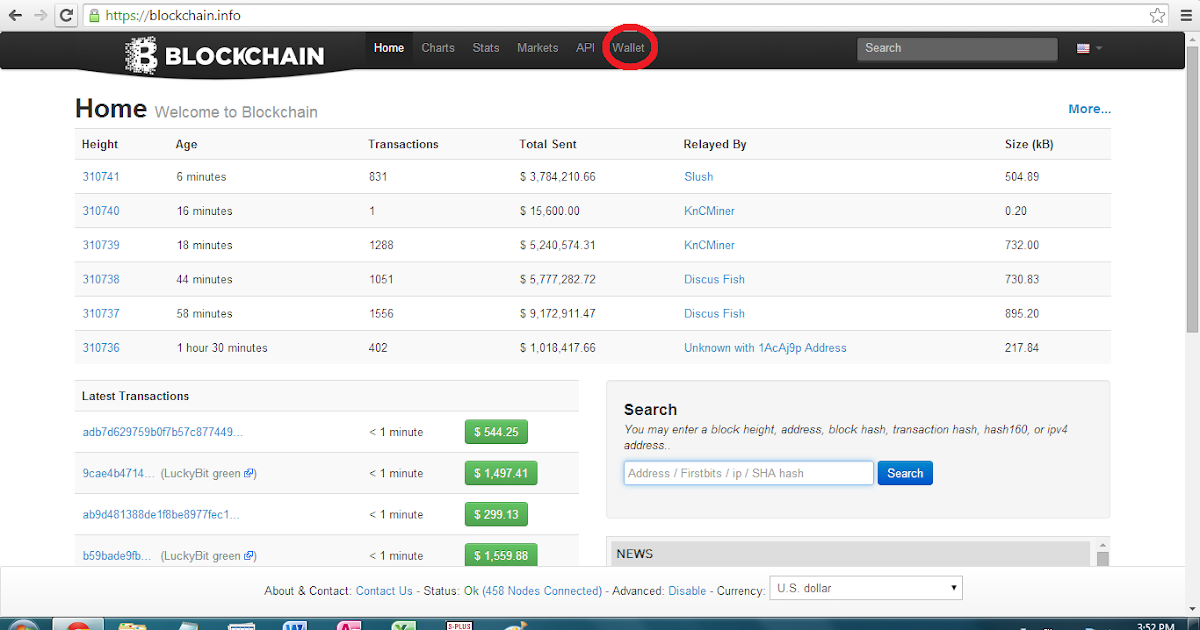This screenshot has width=1200, height=630.
Task: Click the '1 hour 30 minutes' age cell
Action: point(222,348)
